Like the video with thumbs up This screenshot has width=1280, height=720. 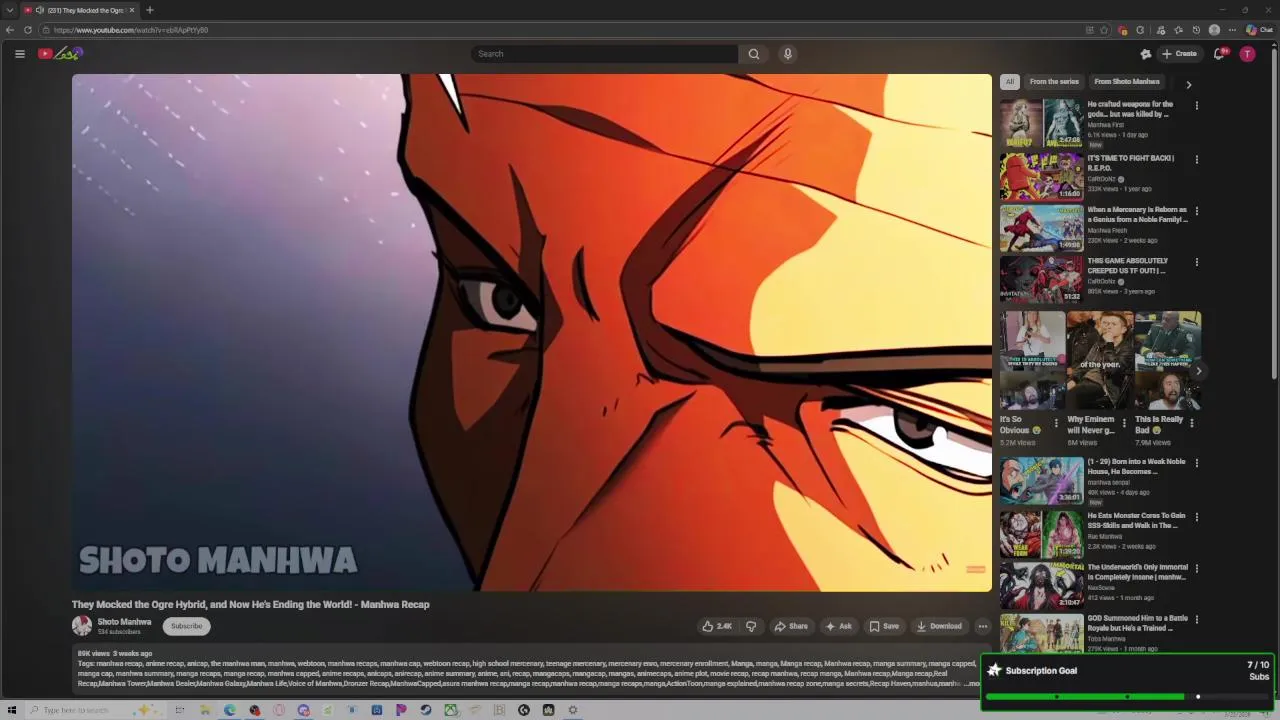(717, 626)
